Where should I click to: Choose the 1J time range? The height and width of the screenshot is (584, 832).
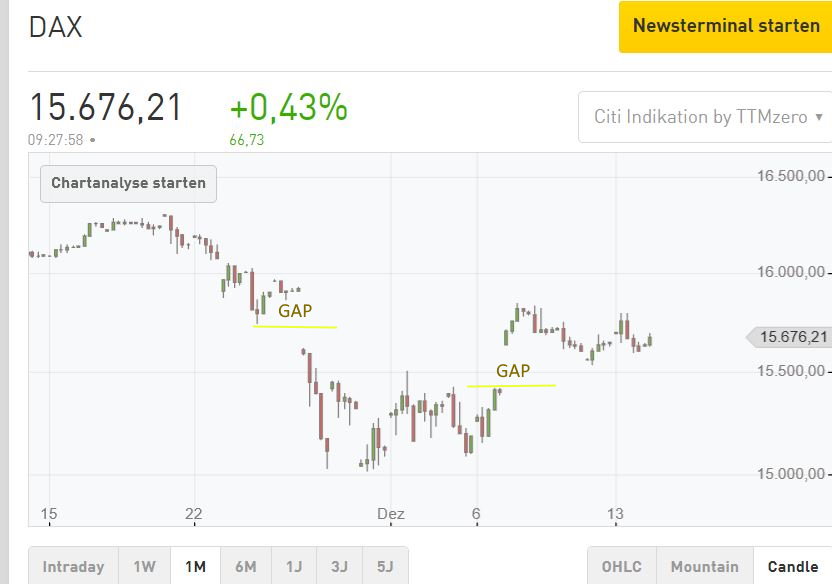click(293, 567)
